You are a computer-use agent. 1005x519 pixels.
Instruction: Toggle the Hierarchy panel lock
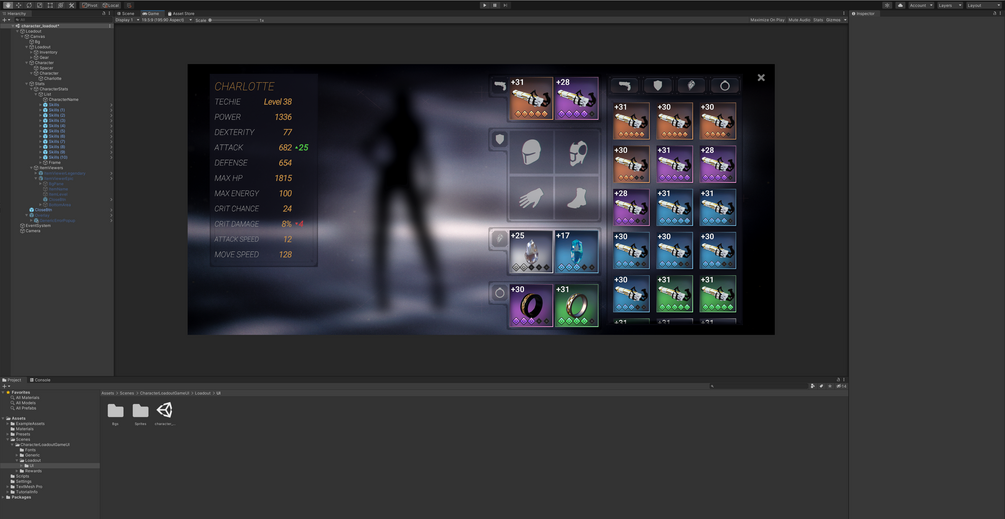pos(104,13)
